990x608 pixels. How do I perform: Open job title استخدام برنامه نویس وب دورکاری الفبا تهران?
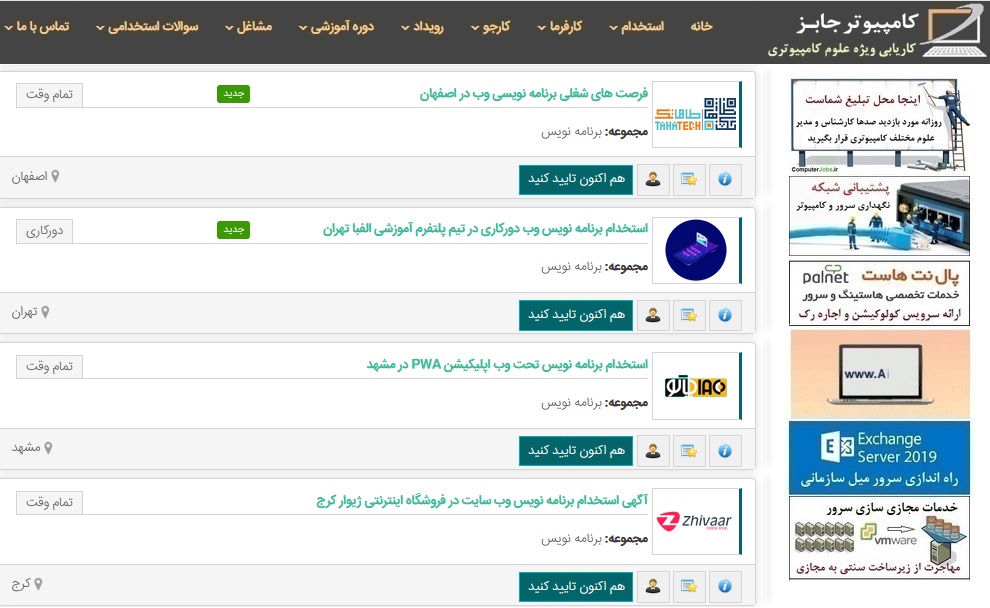click(x=486, y=229)
